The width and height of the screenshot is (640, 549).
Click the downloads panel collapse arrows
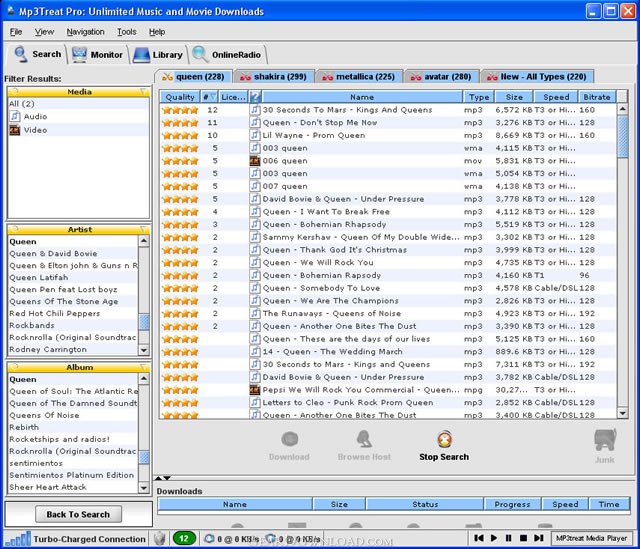point(162,478)
